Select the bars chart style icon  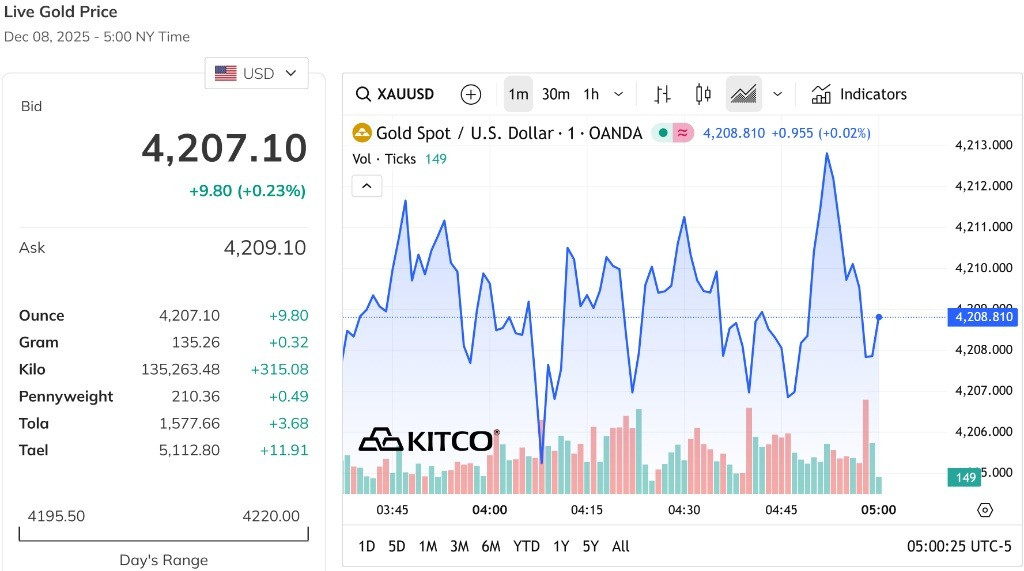[x=662, y=94]
